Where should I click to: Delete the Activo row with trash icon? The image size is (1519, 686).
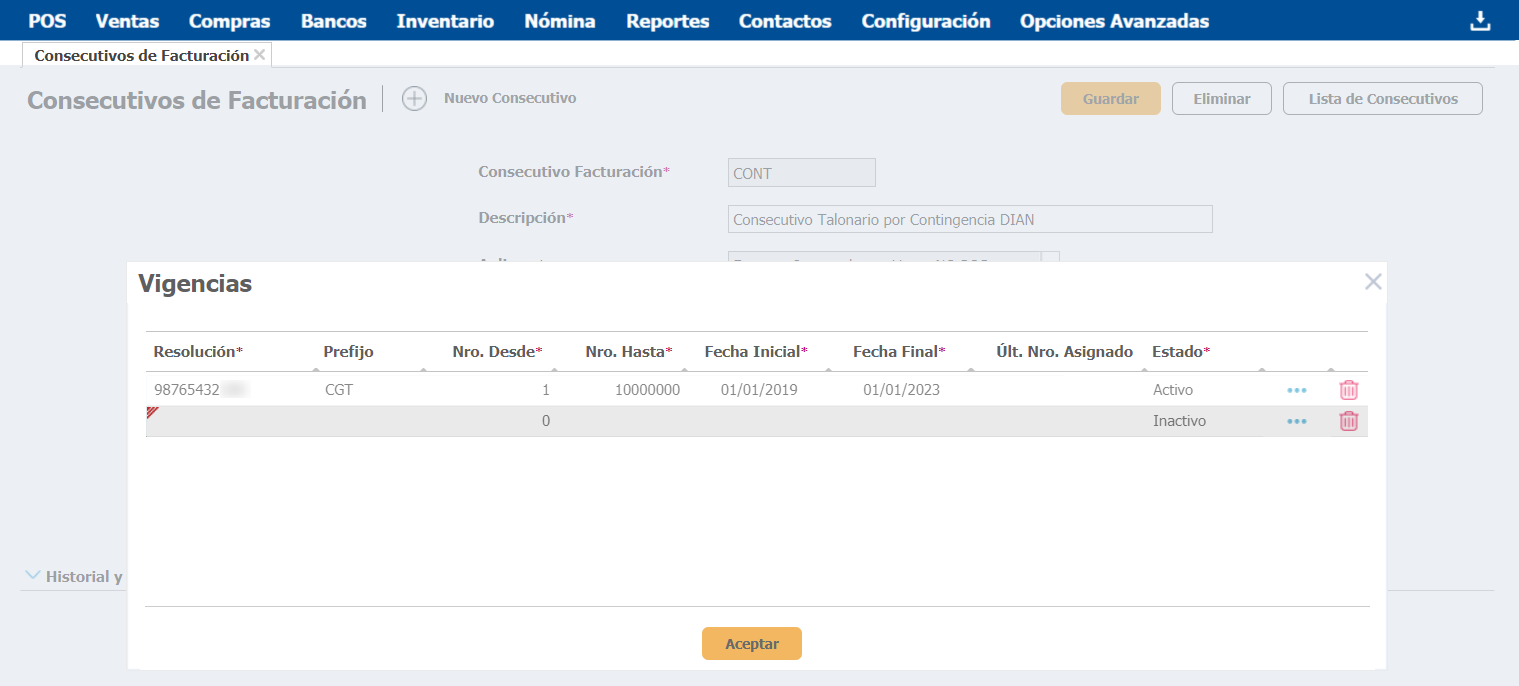pyautogui.click(x=1348, y=390)
